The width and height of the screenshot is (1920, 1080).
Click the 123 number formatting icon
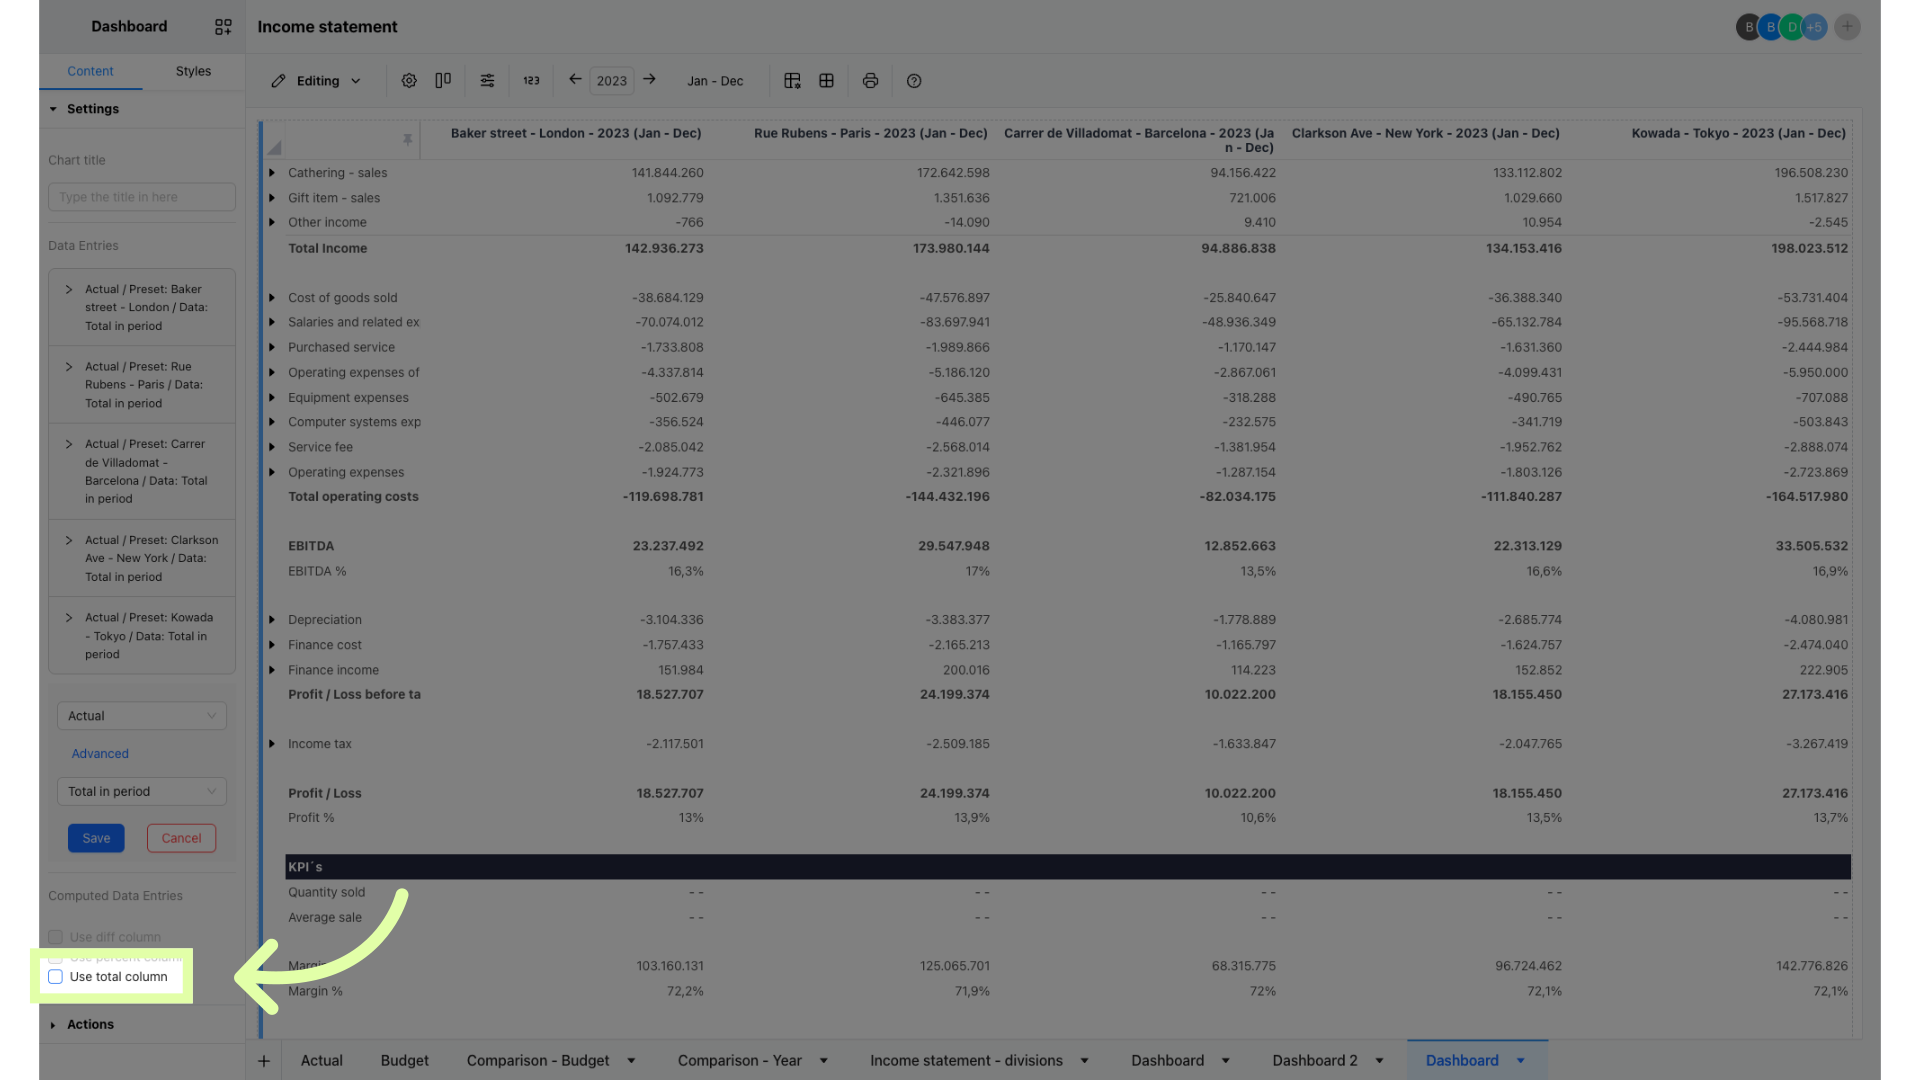[531, 81]
